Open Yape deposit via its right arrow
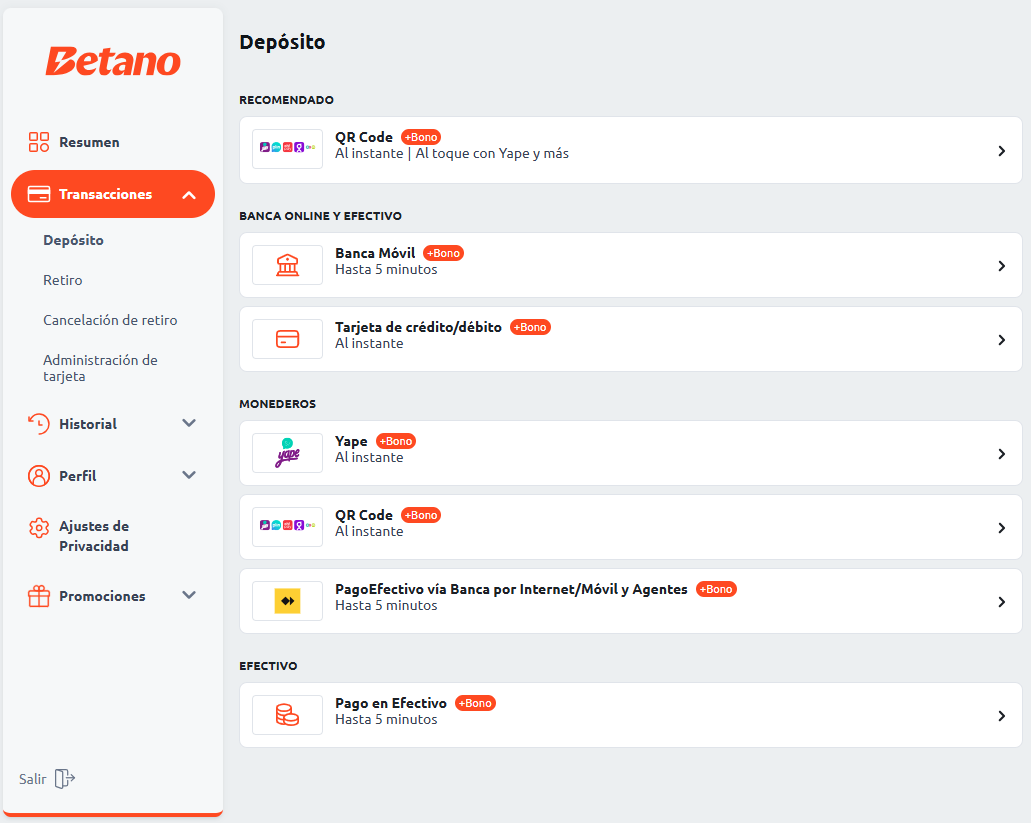This screenshot has height=823, width=1031. point(1001,454)
